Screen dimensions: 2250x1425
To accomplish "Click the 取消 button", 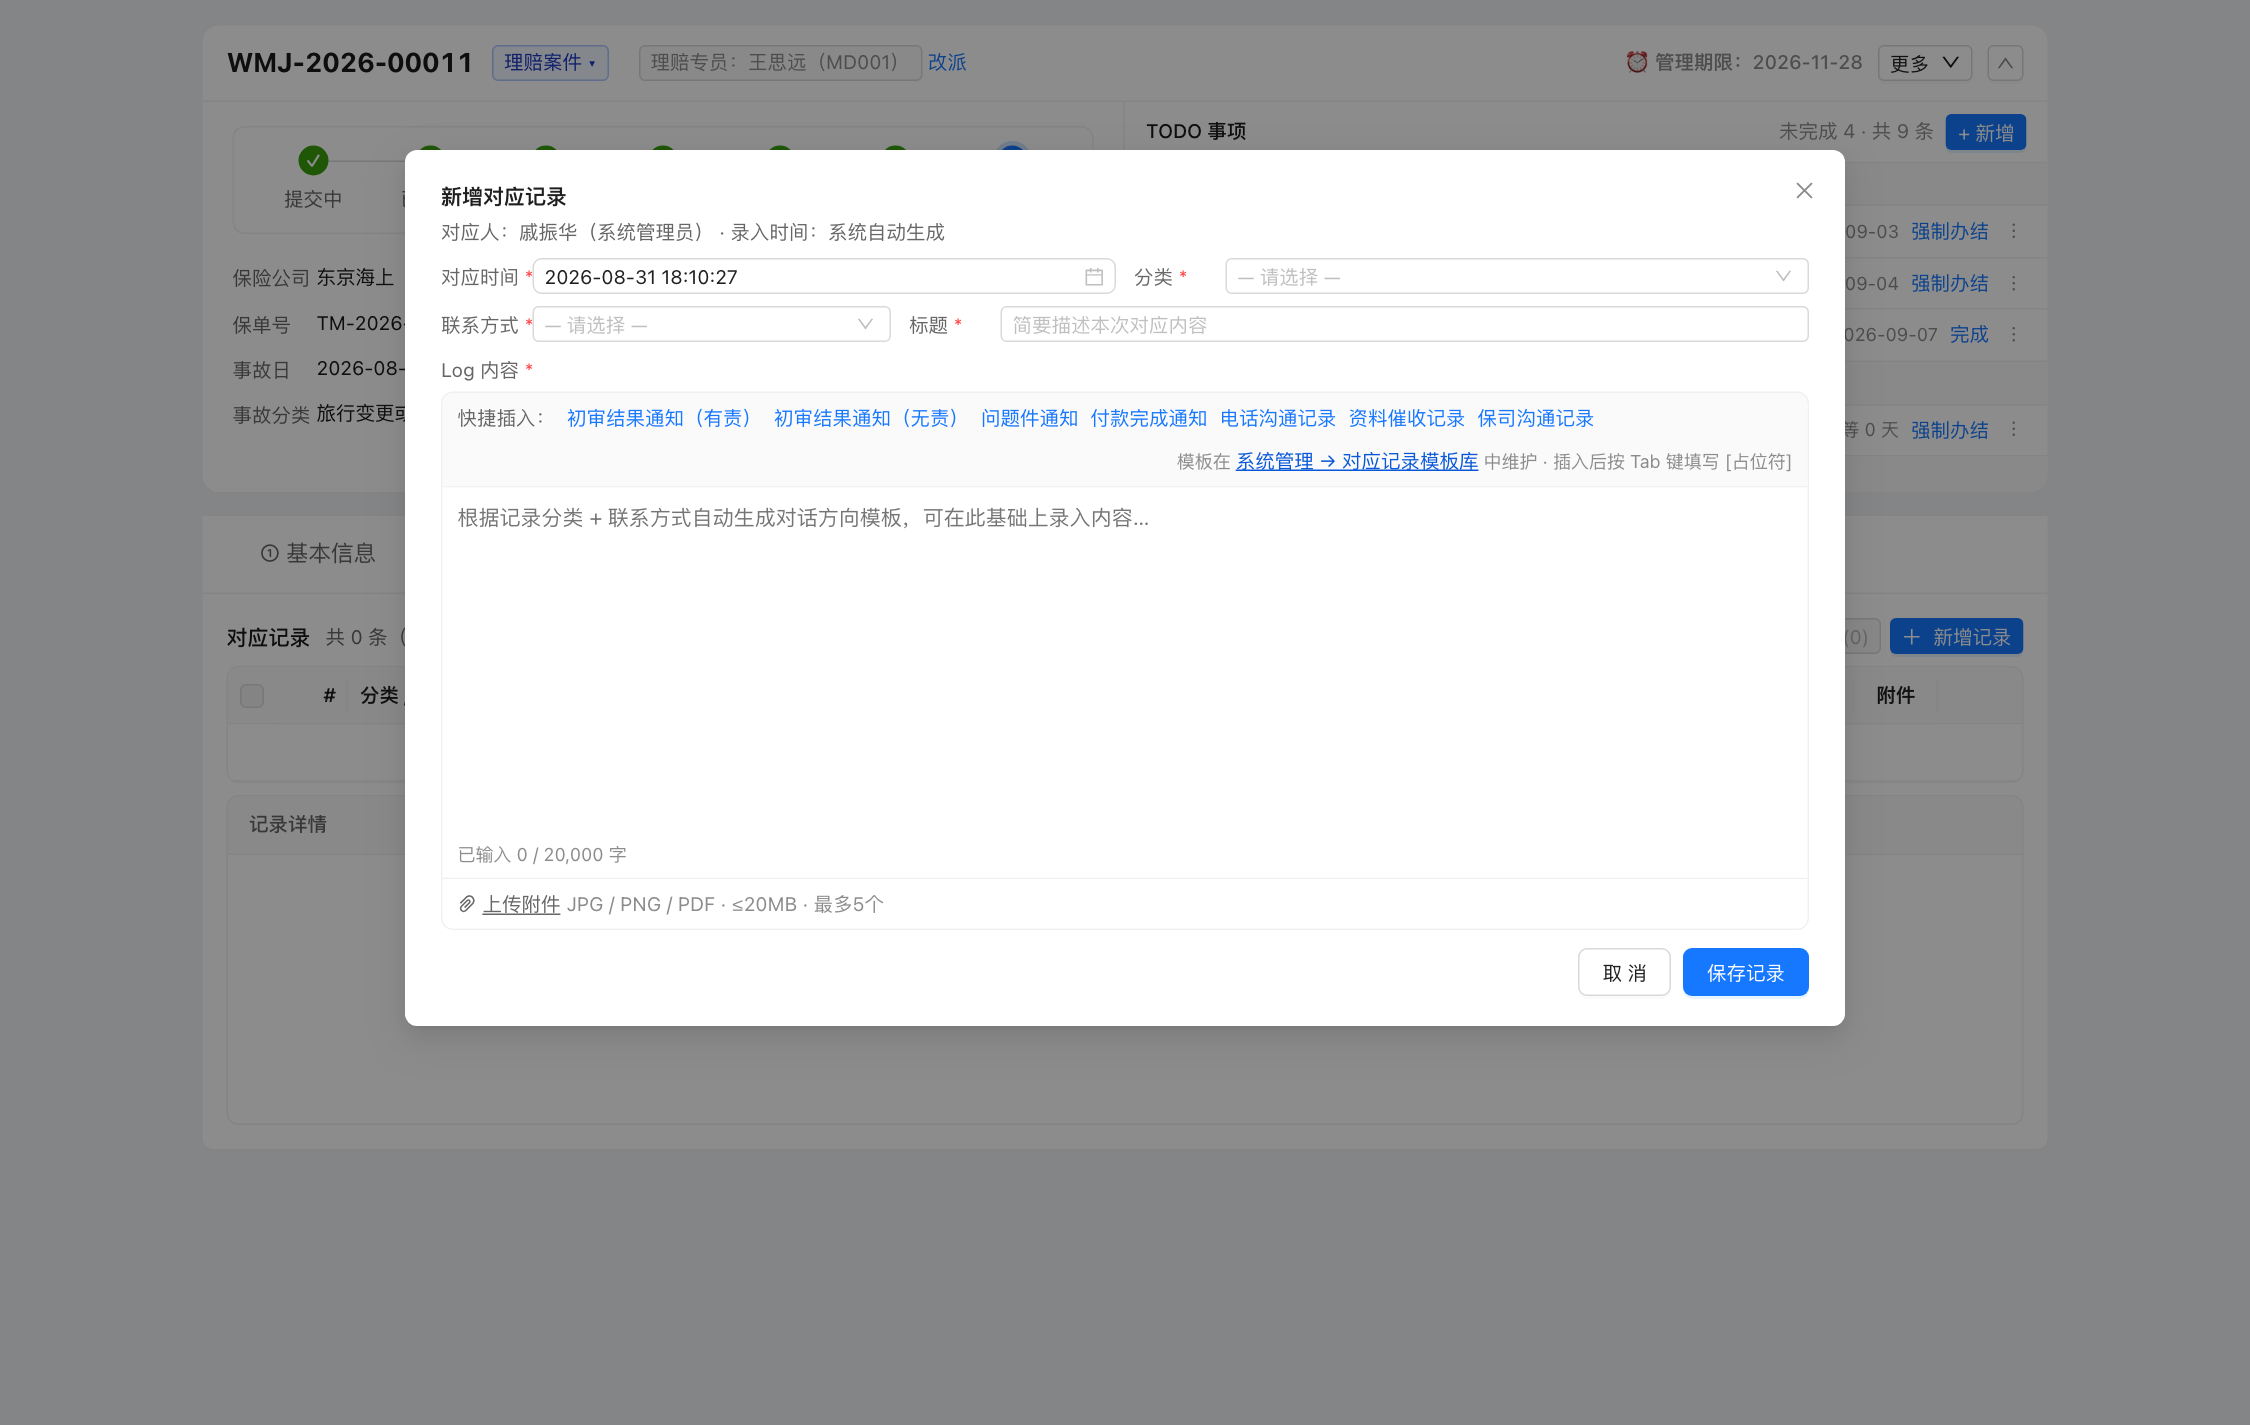I will 1624,972.
